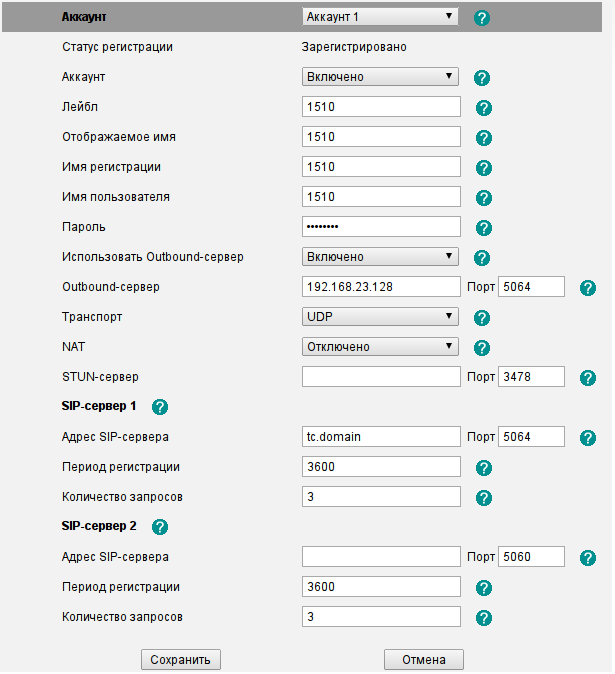Screen dimensions: 615x674
Task: Click help icon next to Outbound-сервер port
Action: 588,288
